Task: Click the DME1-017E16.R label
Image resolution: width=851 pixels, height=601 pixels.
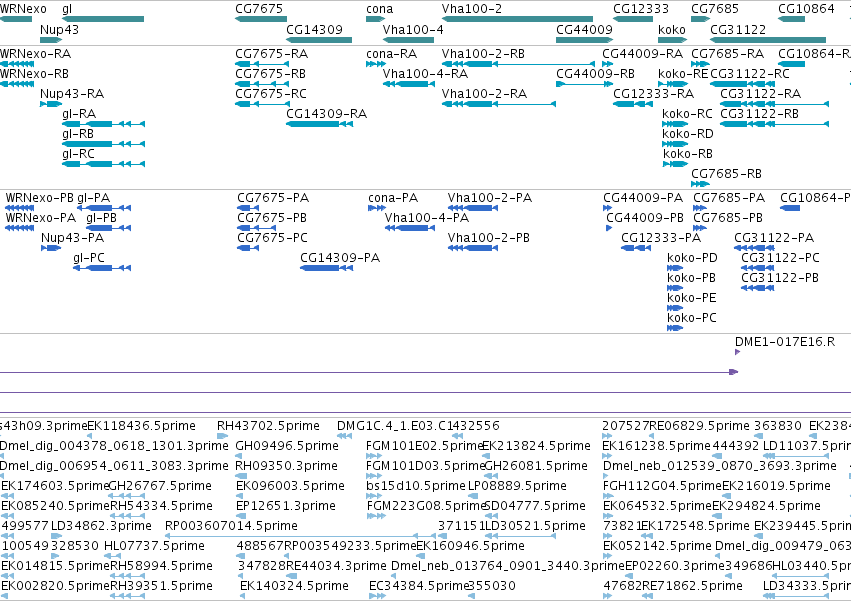Action: coord(785,343)
